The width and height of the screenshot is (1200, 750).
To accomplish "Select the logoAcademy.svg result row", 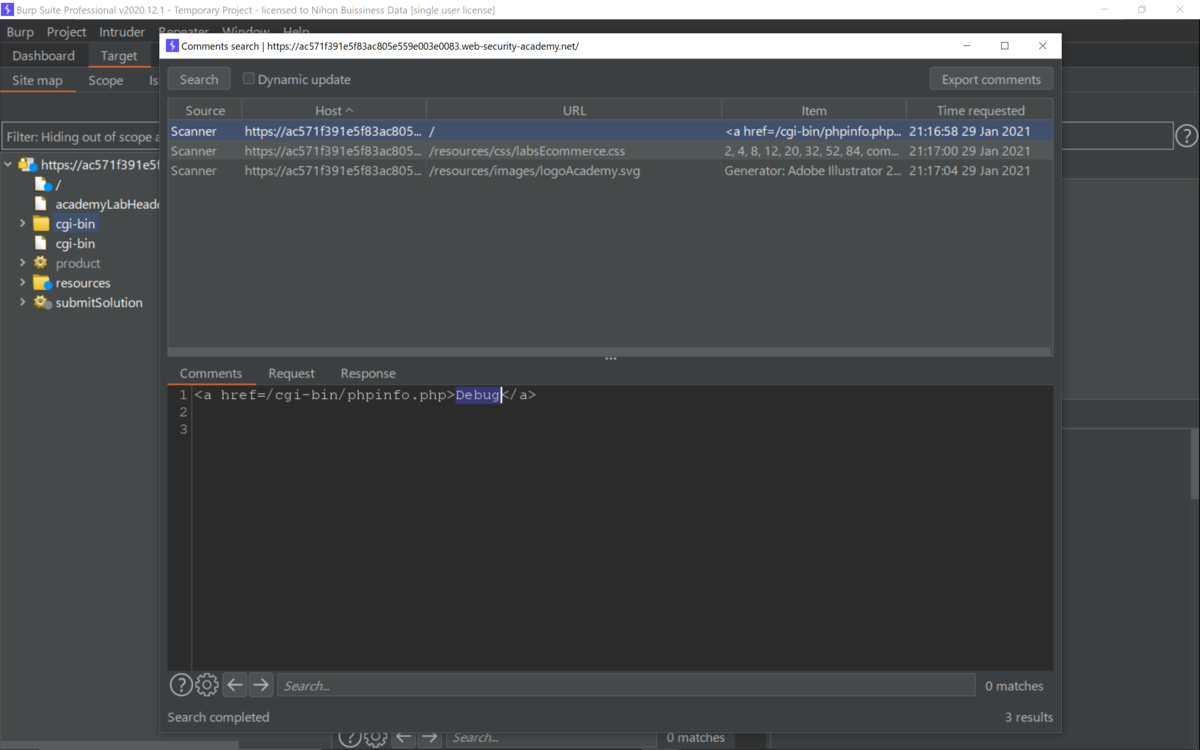I will (x=610, y=171).
